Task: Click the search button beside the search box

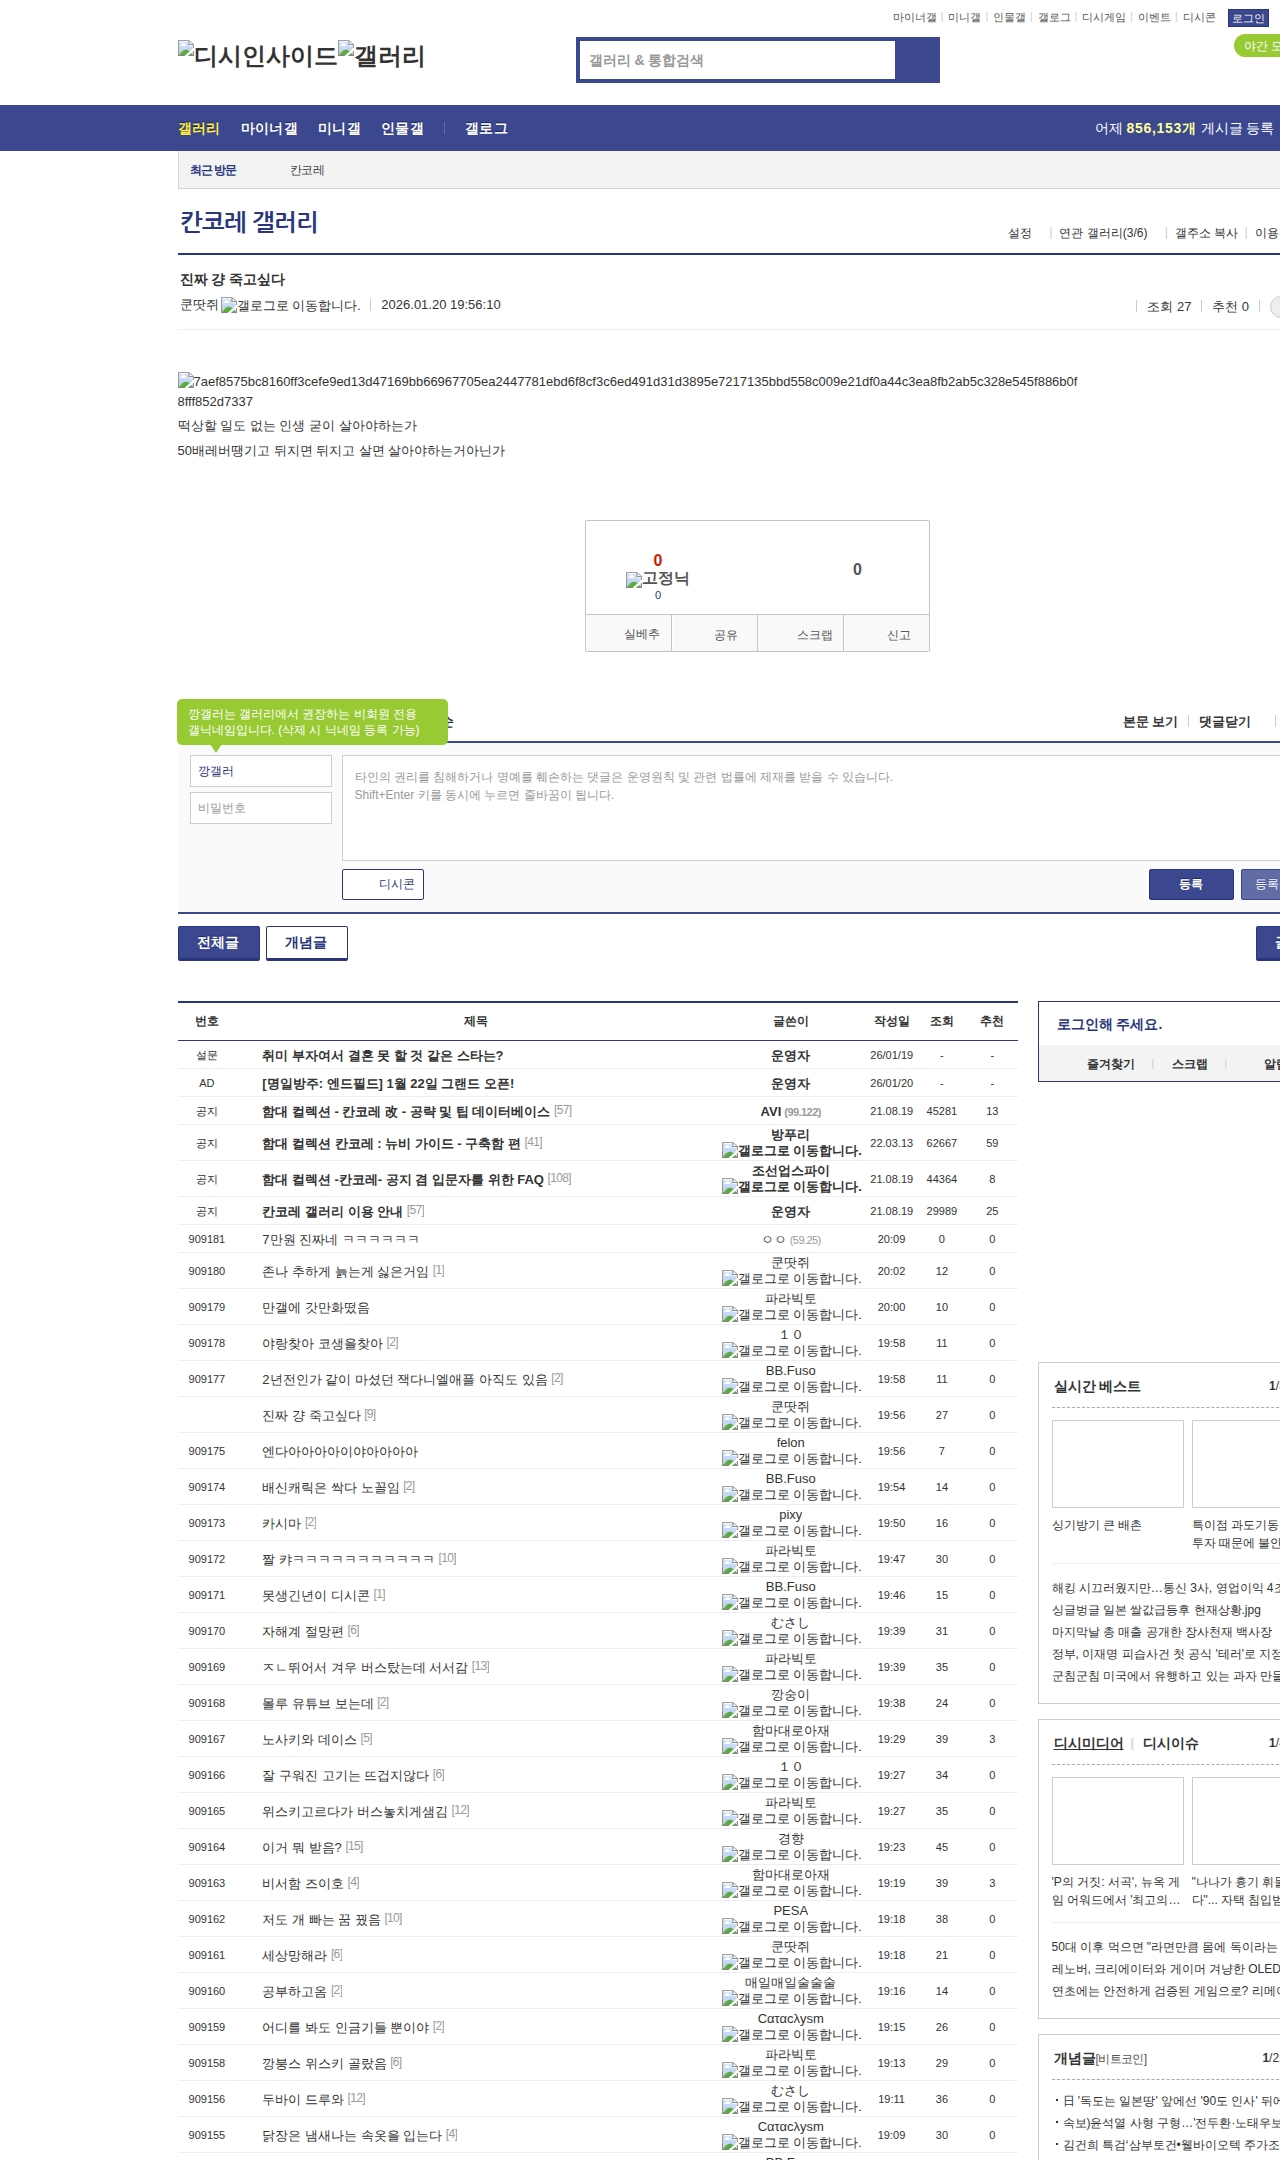Action: pos(917,60)
